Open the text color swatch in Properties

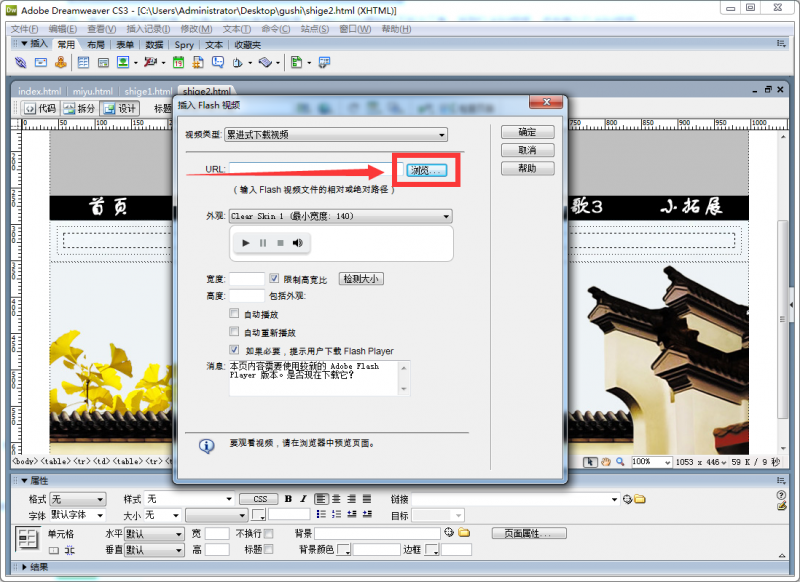click(x=259, y=515)
